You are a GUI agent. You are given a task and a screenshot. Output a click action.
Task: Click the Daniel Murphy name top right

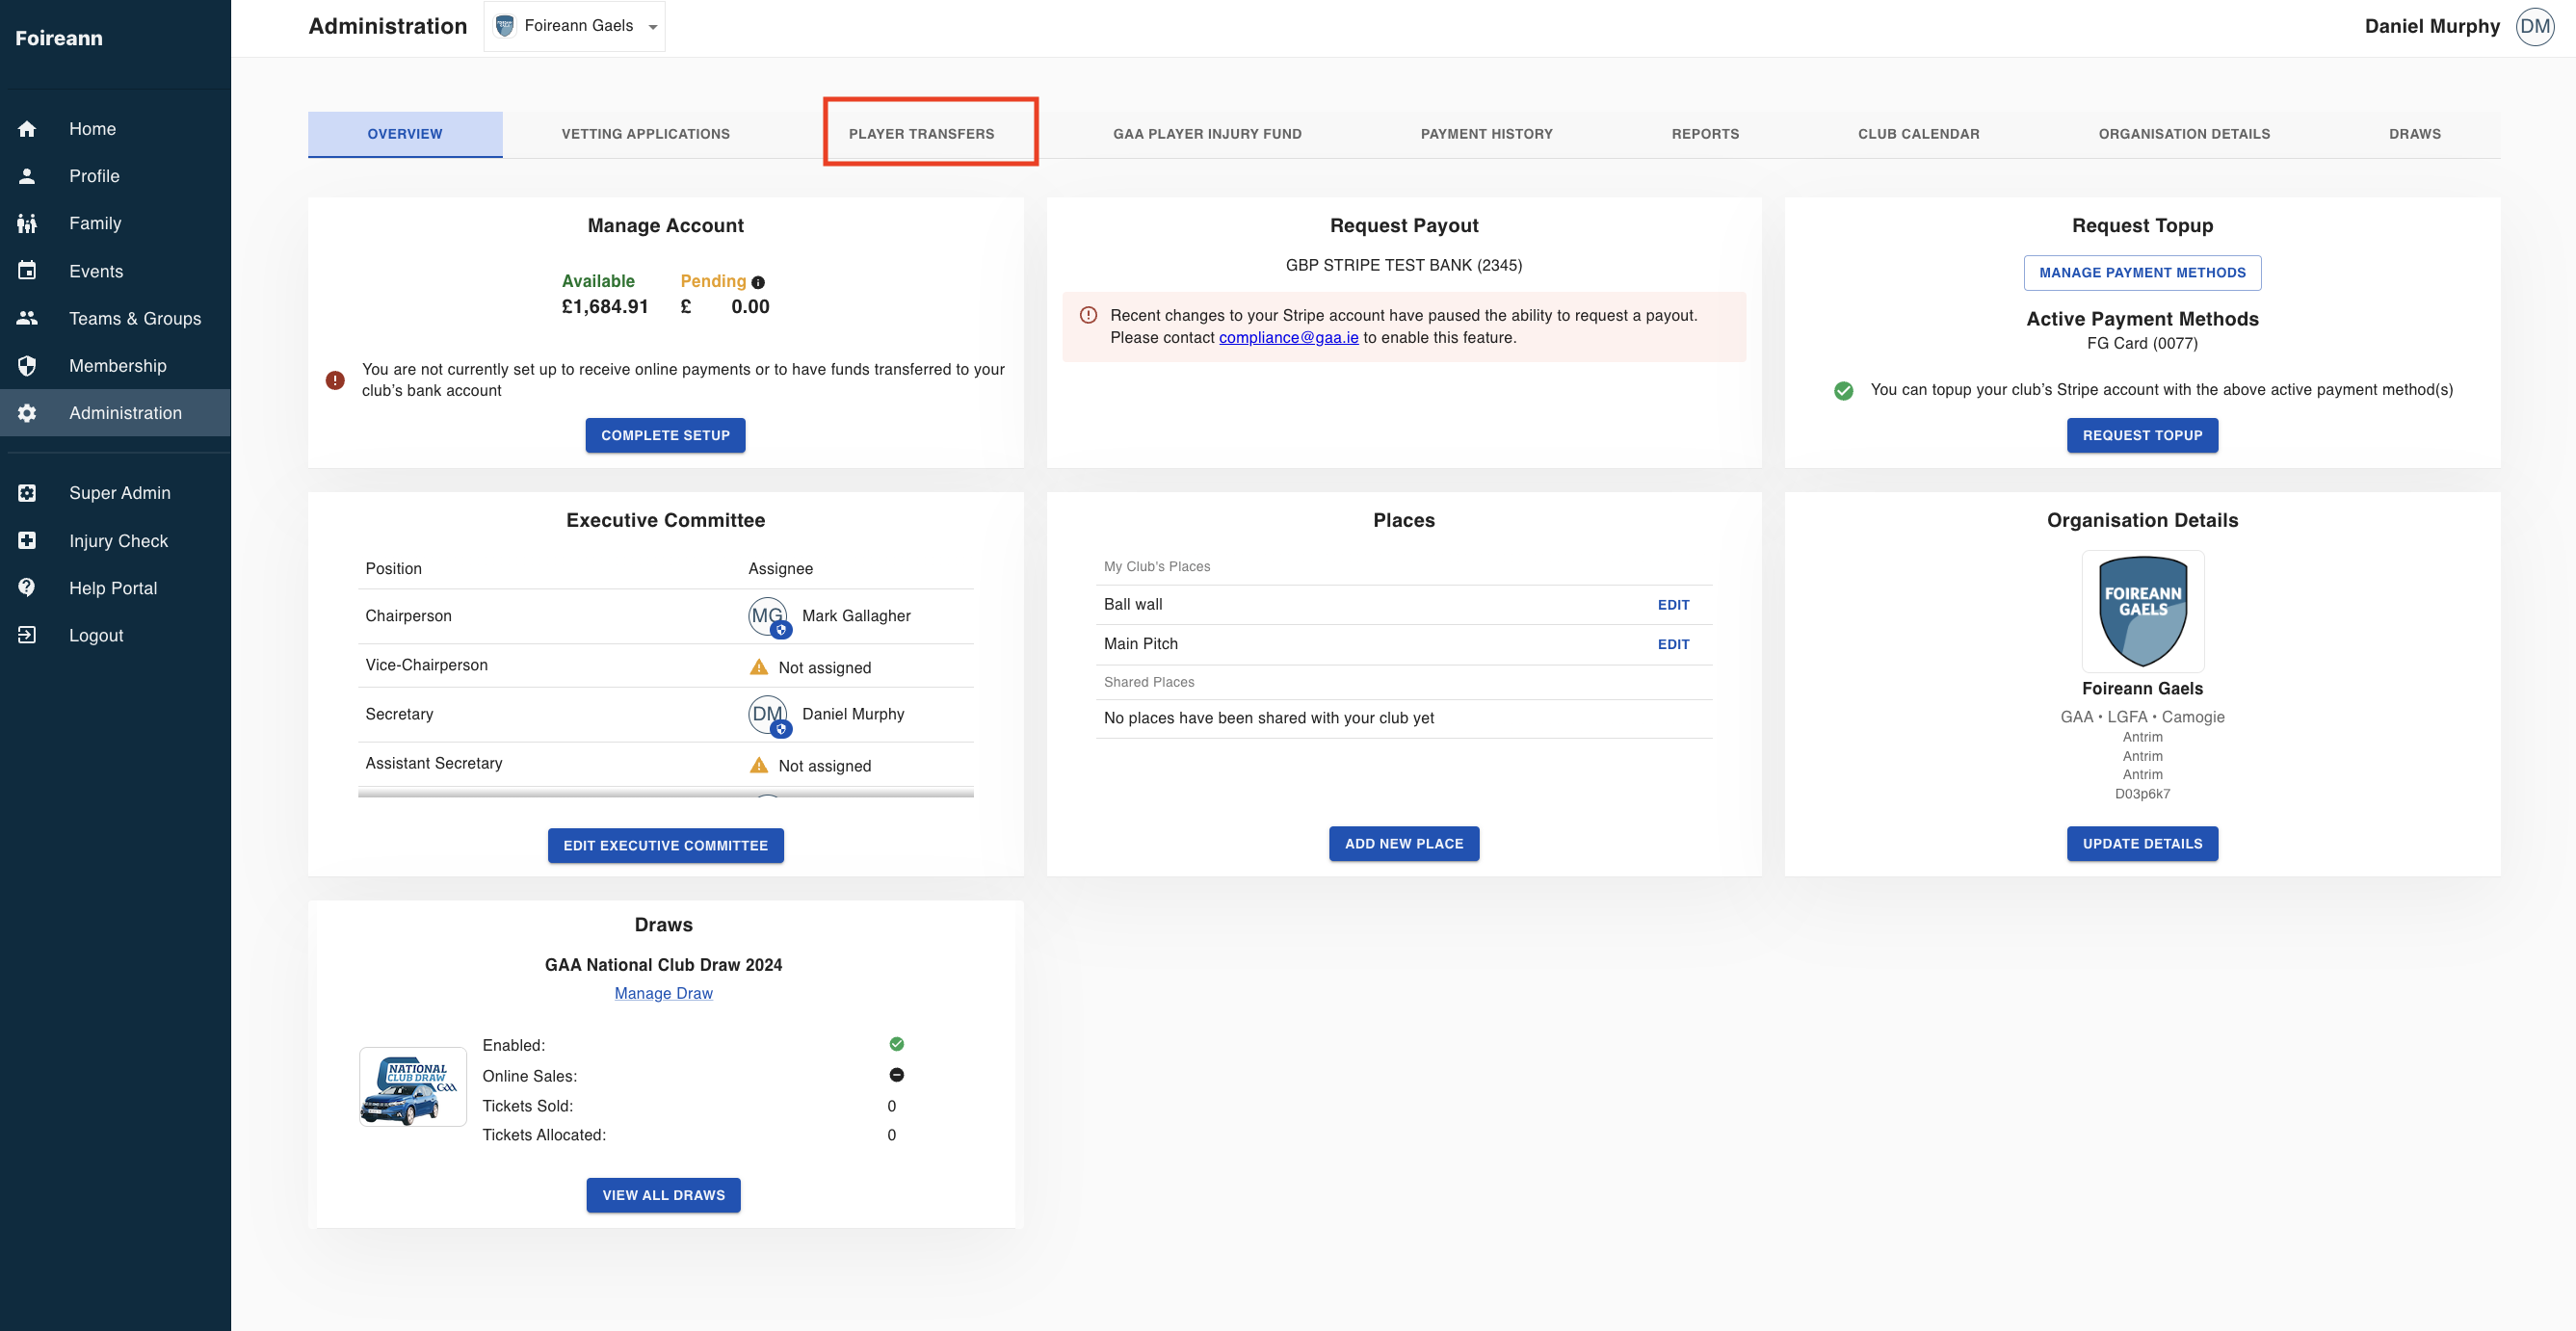(2431, 26)
